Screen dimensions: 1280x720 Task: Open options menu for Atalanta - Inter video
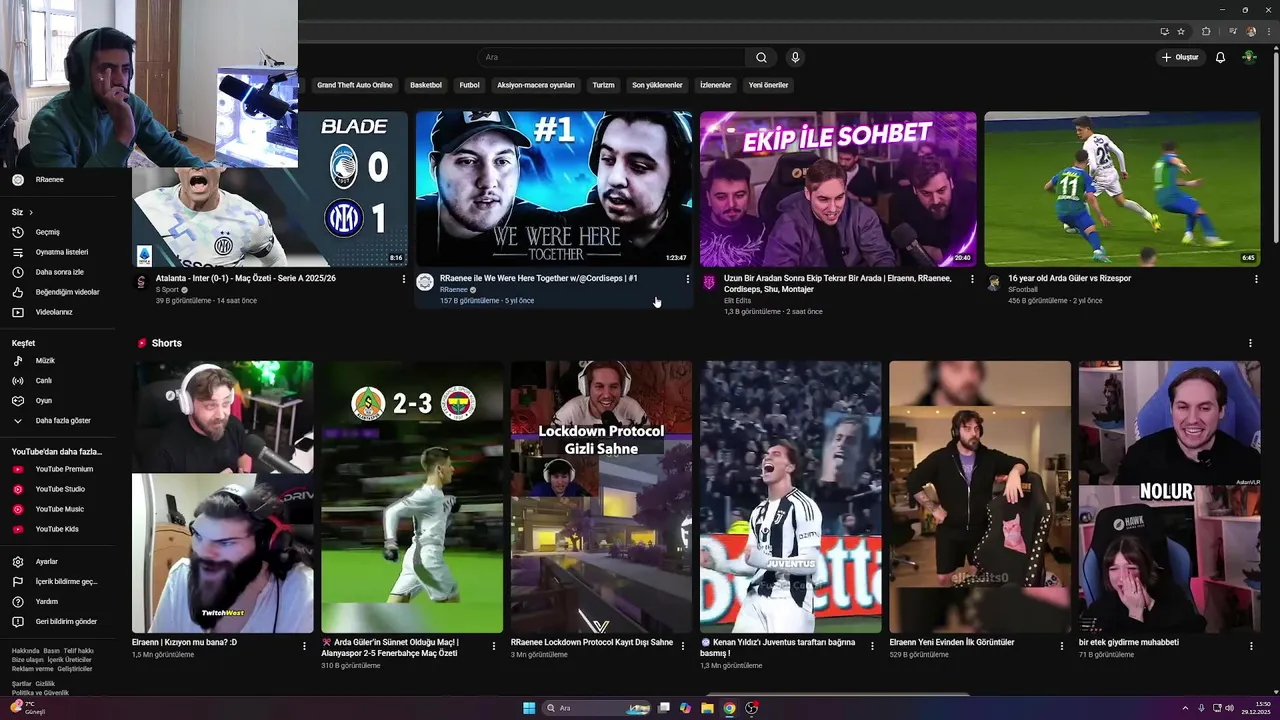(x=404, y=279)
